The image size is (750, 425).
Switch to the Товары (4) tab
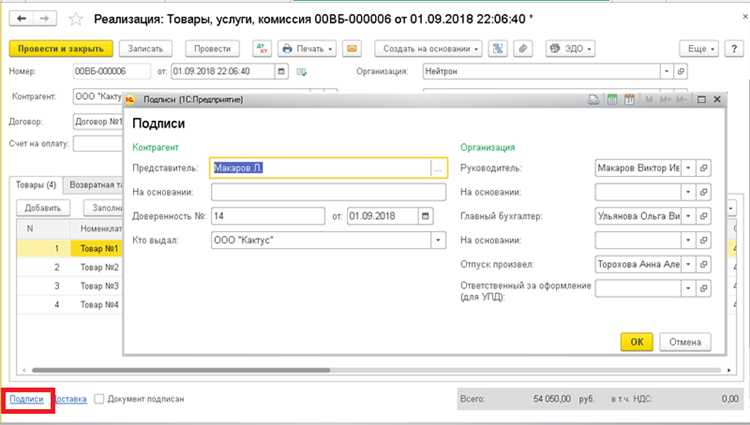click(36, 185)
